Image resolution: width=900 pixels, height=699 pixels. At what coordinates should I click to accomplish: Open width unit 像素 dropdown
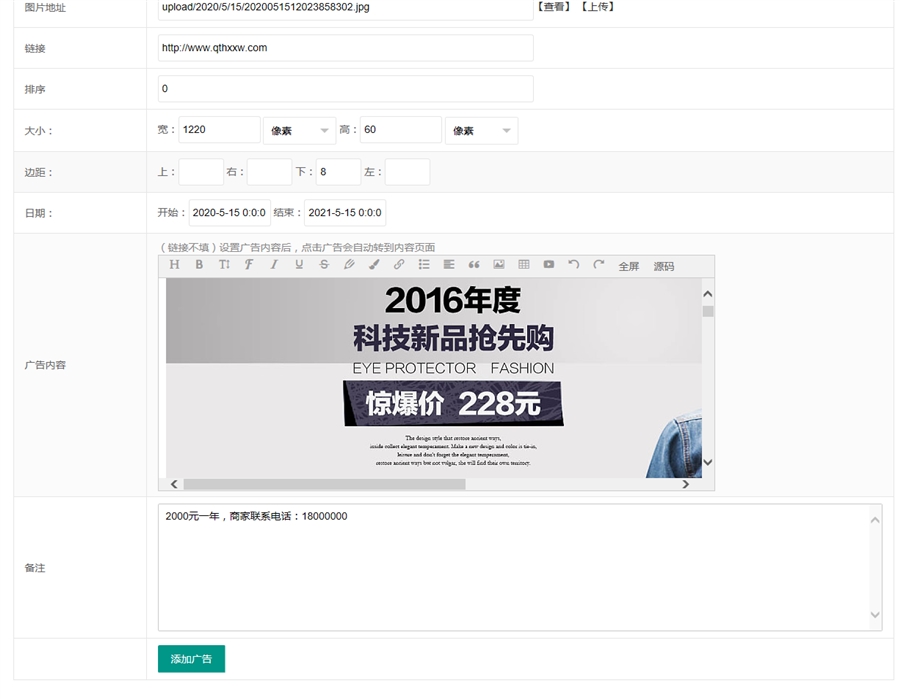pos(300,131)
